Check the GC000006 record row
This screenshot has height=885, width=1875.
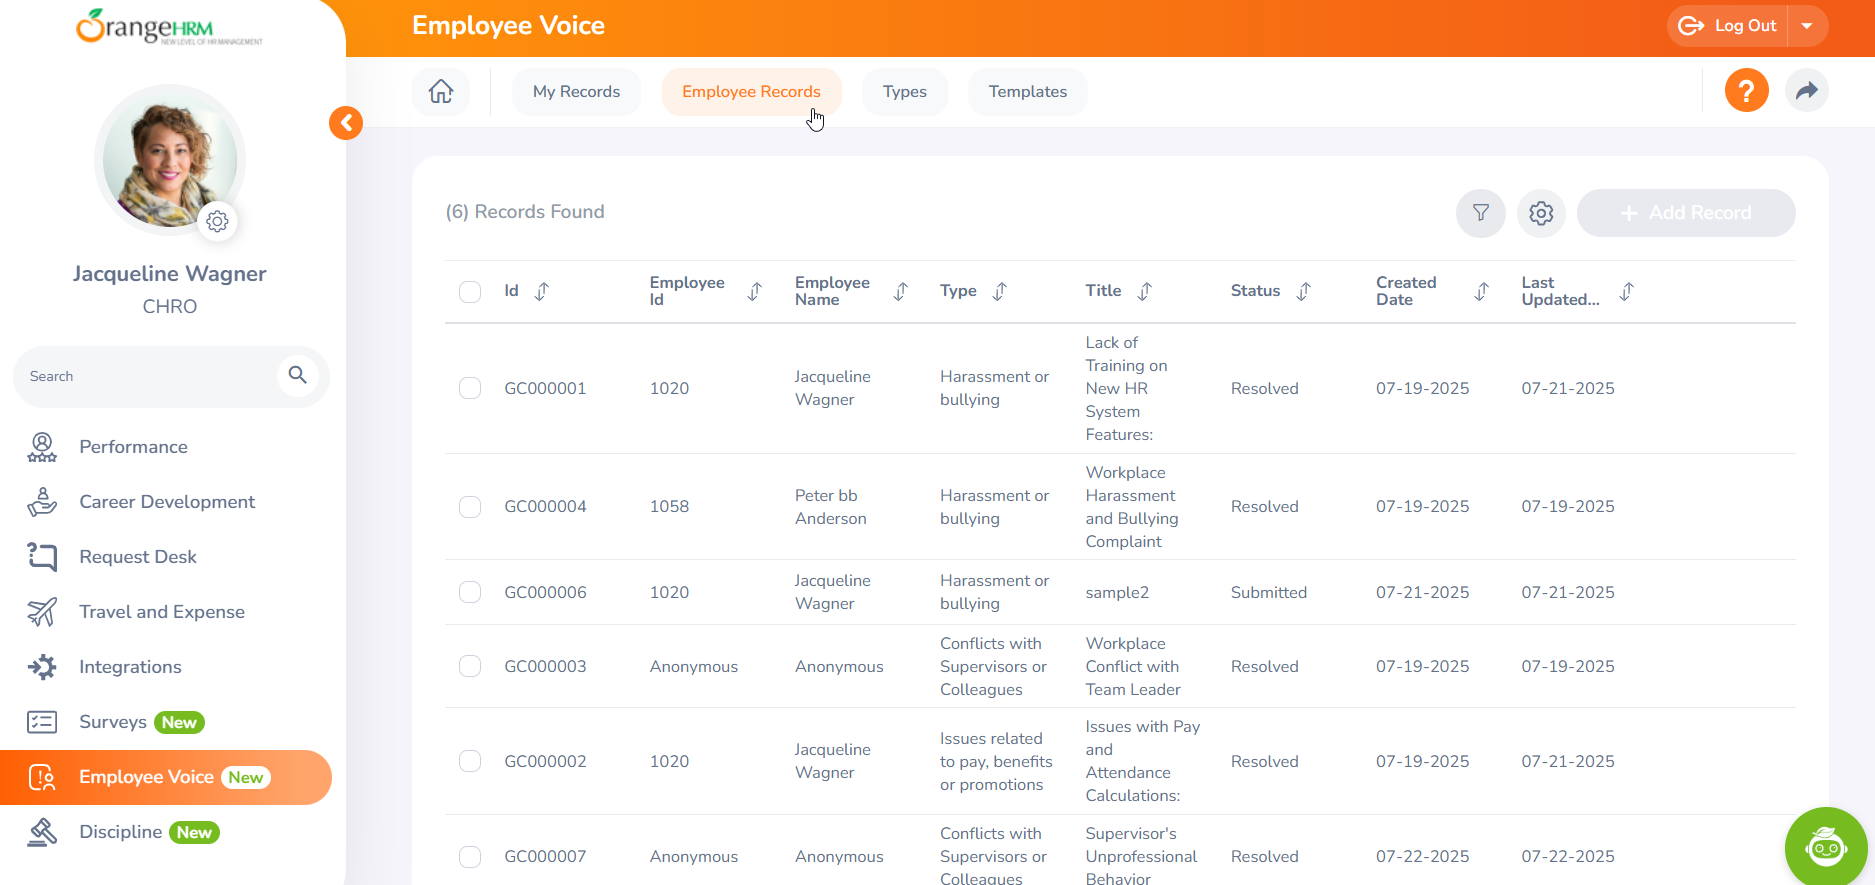[x=470, y=592]
